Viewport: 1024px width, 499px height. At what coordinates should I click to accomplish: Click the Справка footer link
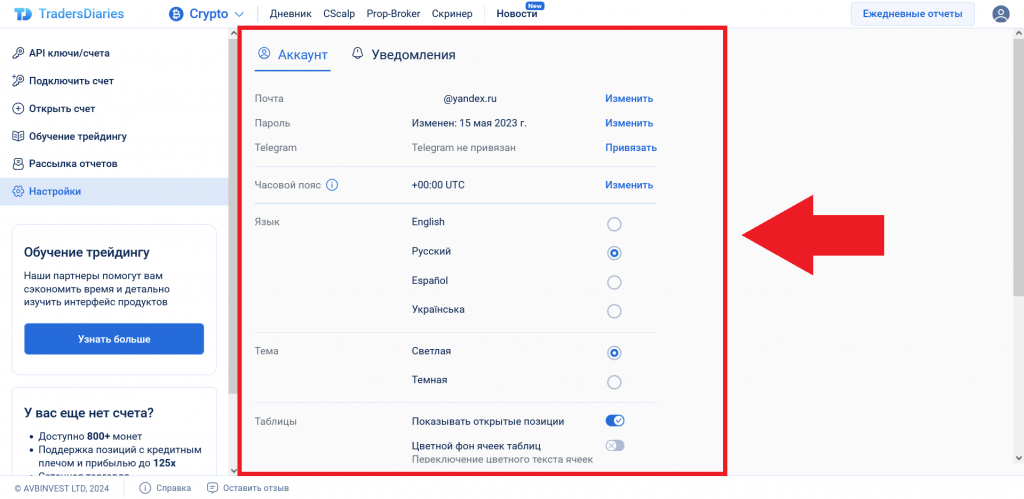coord(174,488)
